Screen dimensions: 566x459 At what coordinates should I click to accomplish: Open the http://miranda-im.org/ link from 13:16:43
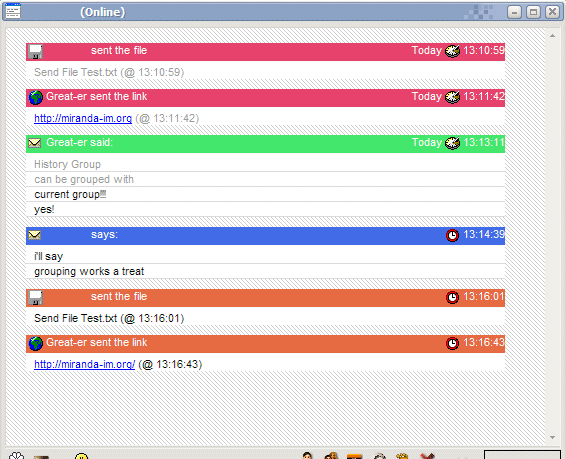coord(84,364)
